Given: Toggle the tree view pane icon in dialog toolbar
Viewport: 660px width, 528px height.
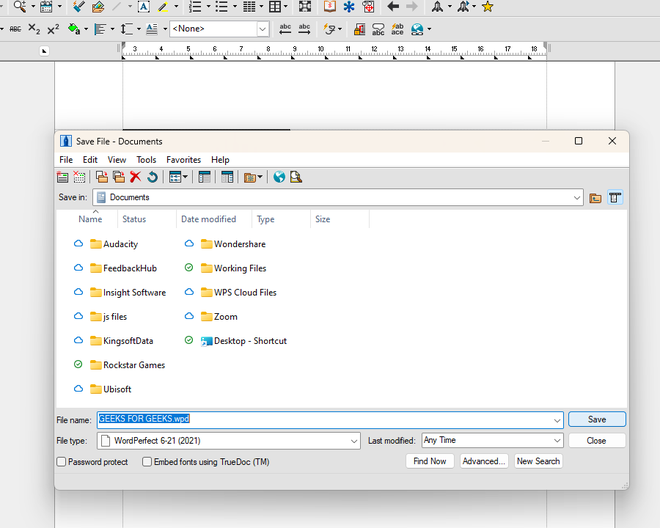Looking at the screenshot, I should (x=204, y=177).
